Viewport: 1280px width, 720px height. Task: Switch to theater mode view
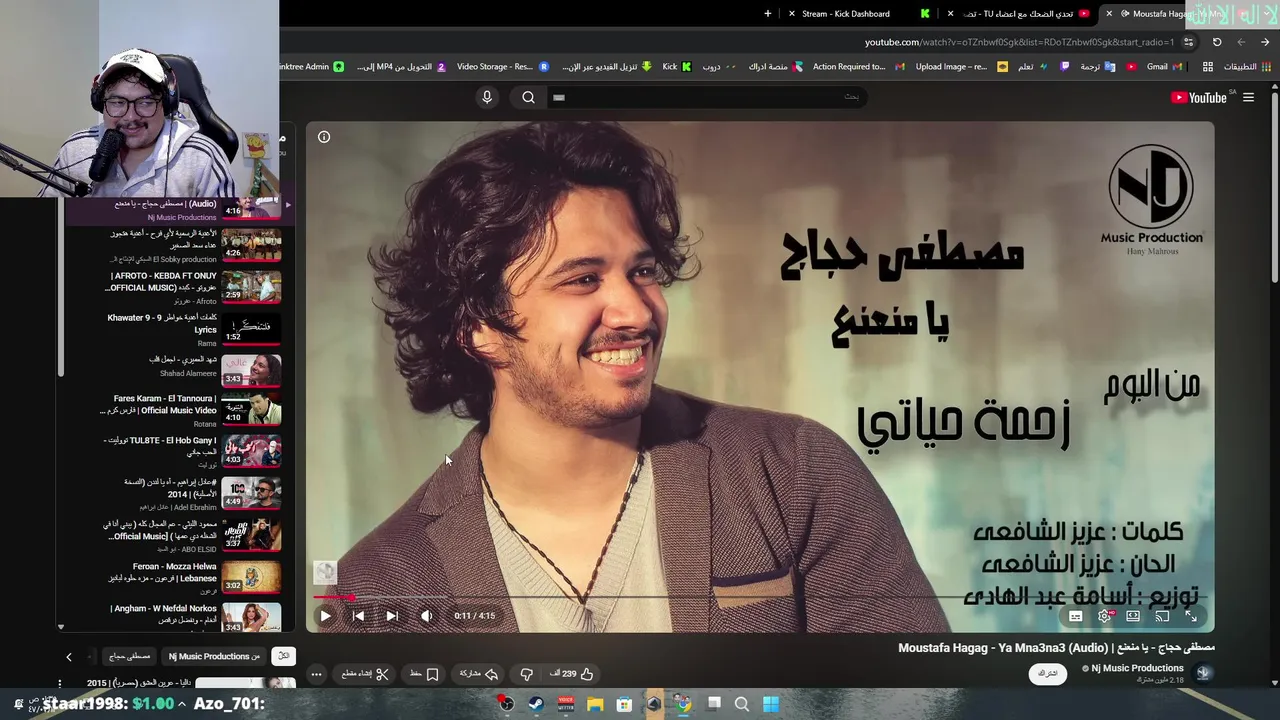(1133, 616)
